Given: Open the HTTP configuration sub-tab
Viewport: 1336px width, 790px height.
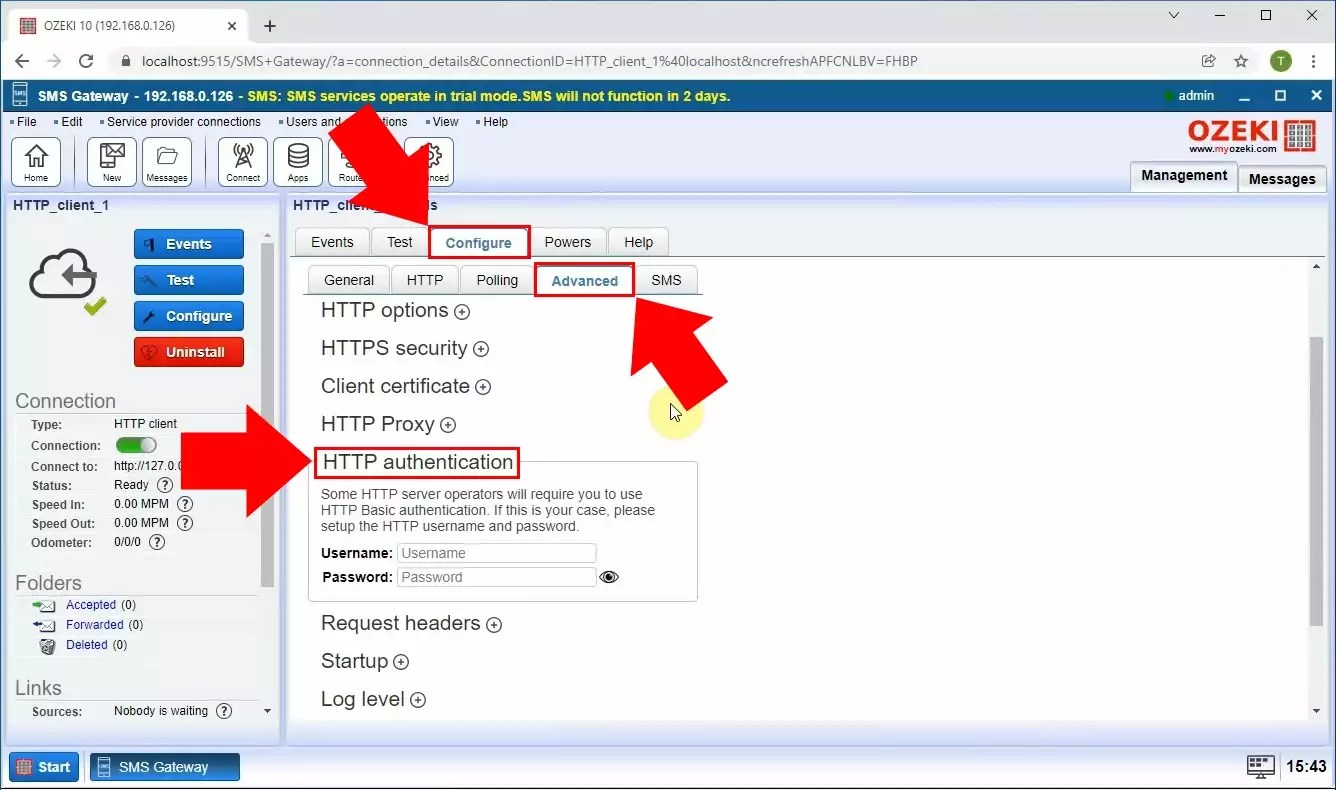Looking at the screenshot, I should (425, 280).
